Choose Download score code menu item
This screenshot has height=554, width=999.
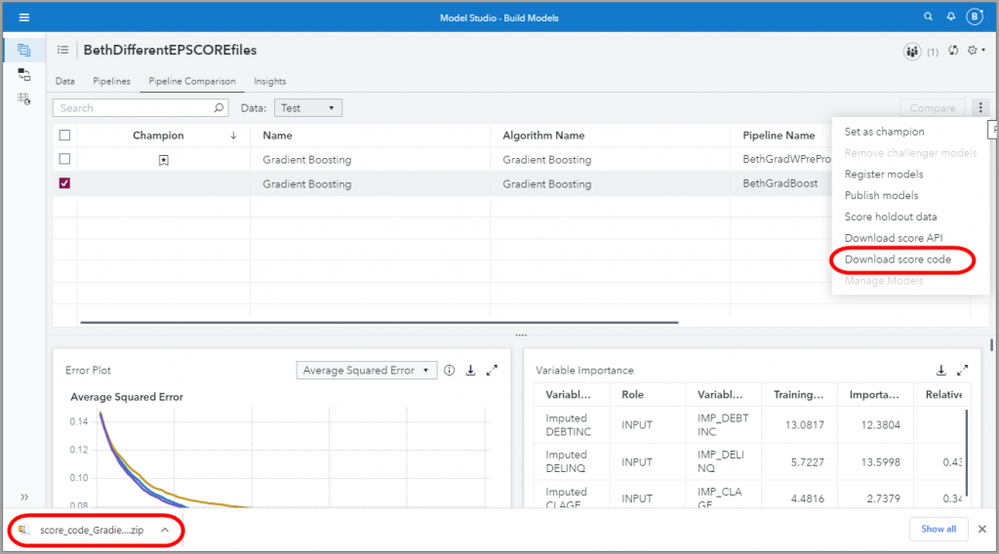tap(898, 259)
